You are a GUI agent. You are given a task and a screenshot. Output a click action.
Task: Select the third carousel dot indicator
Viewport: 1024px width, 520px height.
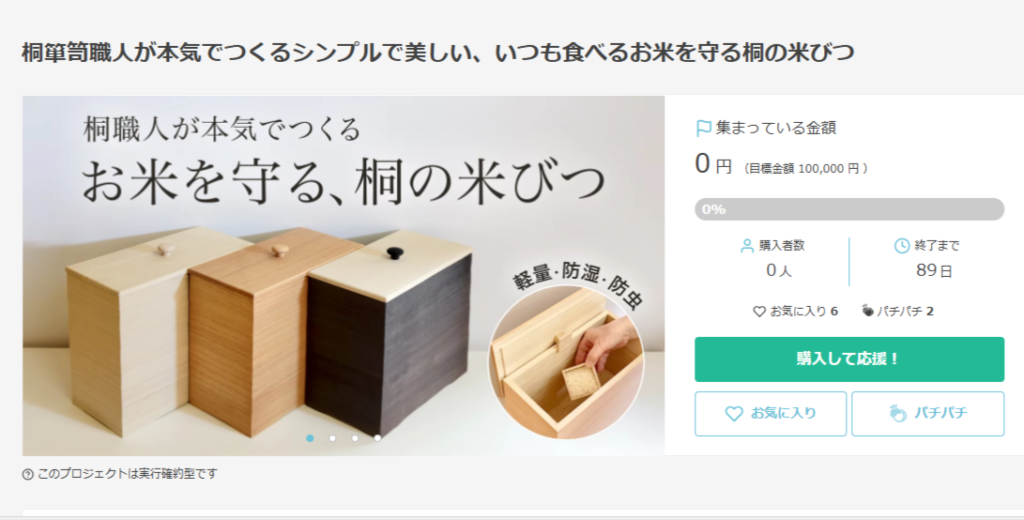tap(355, 438)
